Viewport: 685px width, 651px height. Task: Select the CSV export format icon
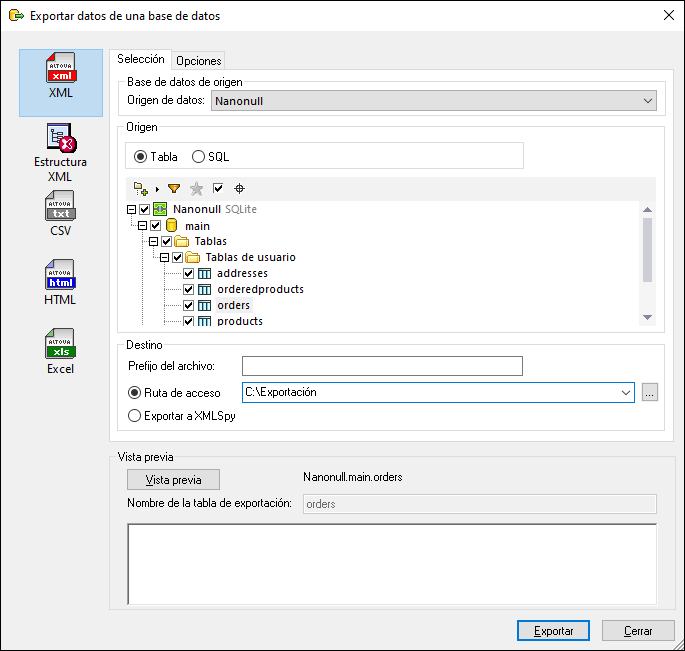(x=60, y=213)
